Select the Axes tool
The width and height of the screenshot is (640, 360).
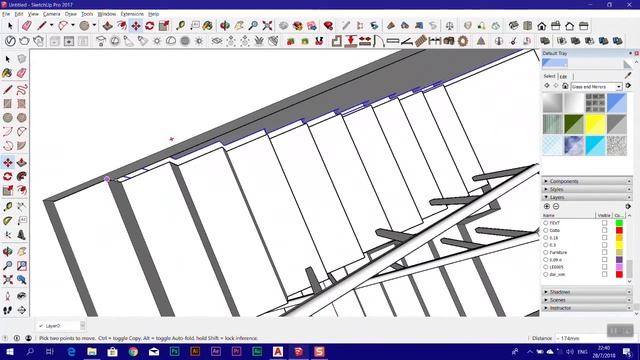(x=7, y=235)
